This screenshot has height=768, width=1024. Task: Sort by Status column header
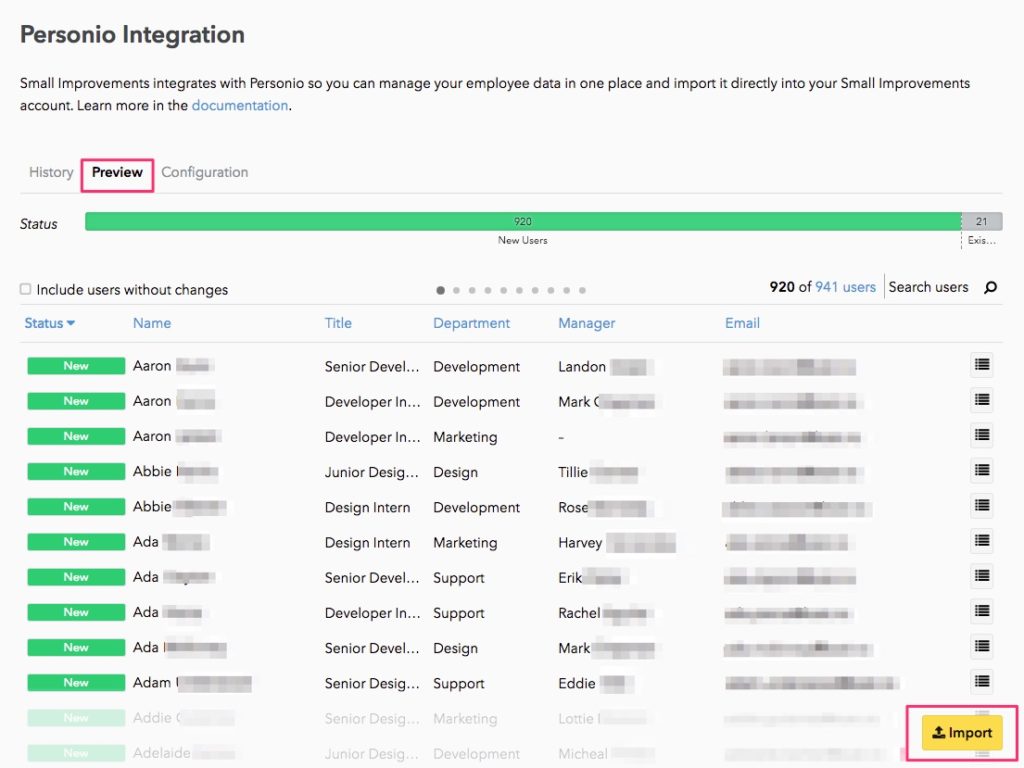tap(49, 323)
